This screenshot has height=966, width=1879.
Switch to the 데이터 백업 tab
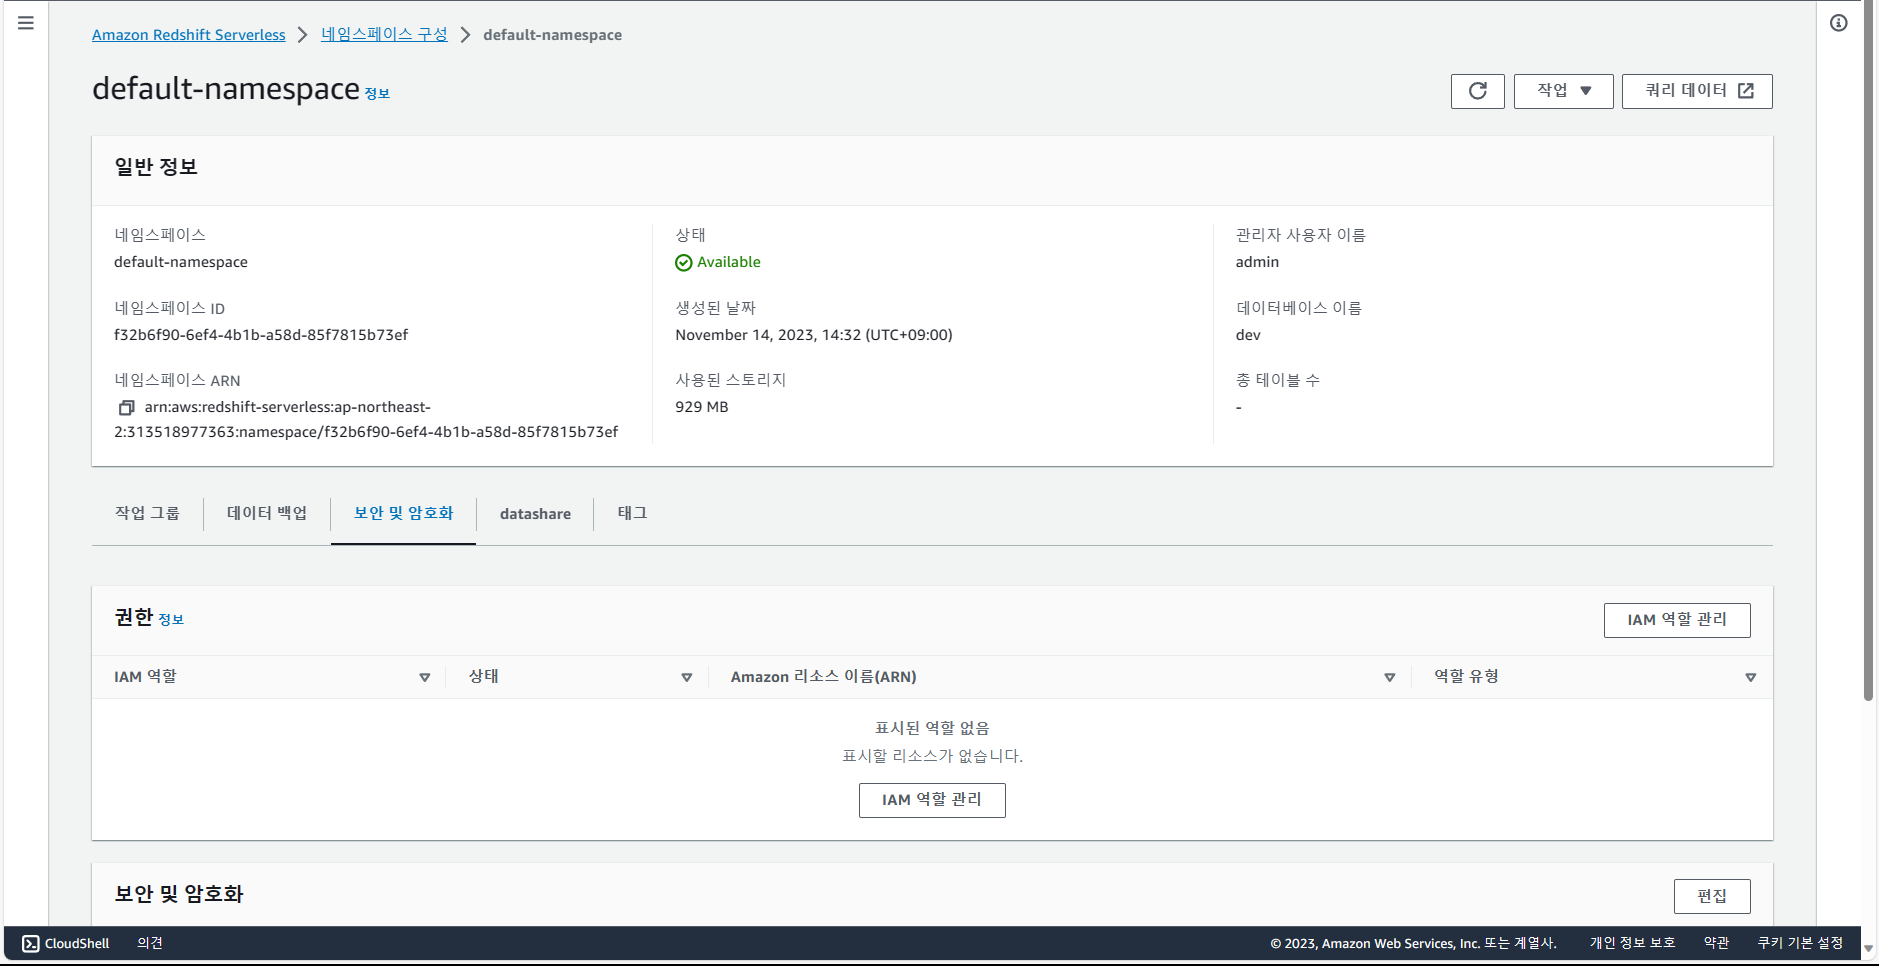tap(267, 513)
